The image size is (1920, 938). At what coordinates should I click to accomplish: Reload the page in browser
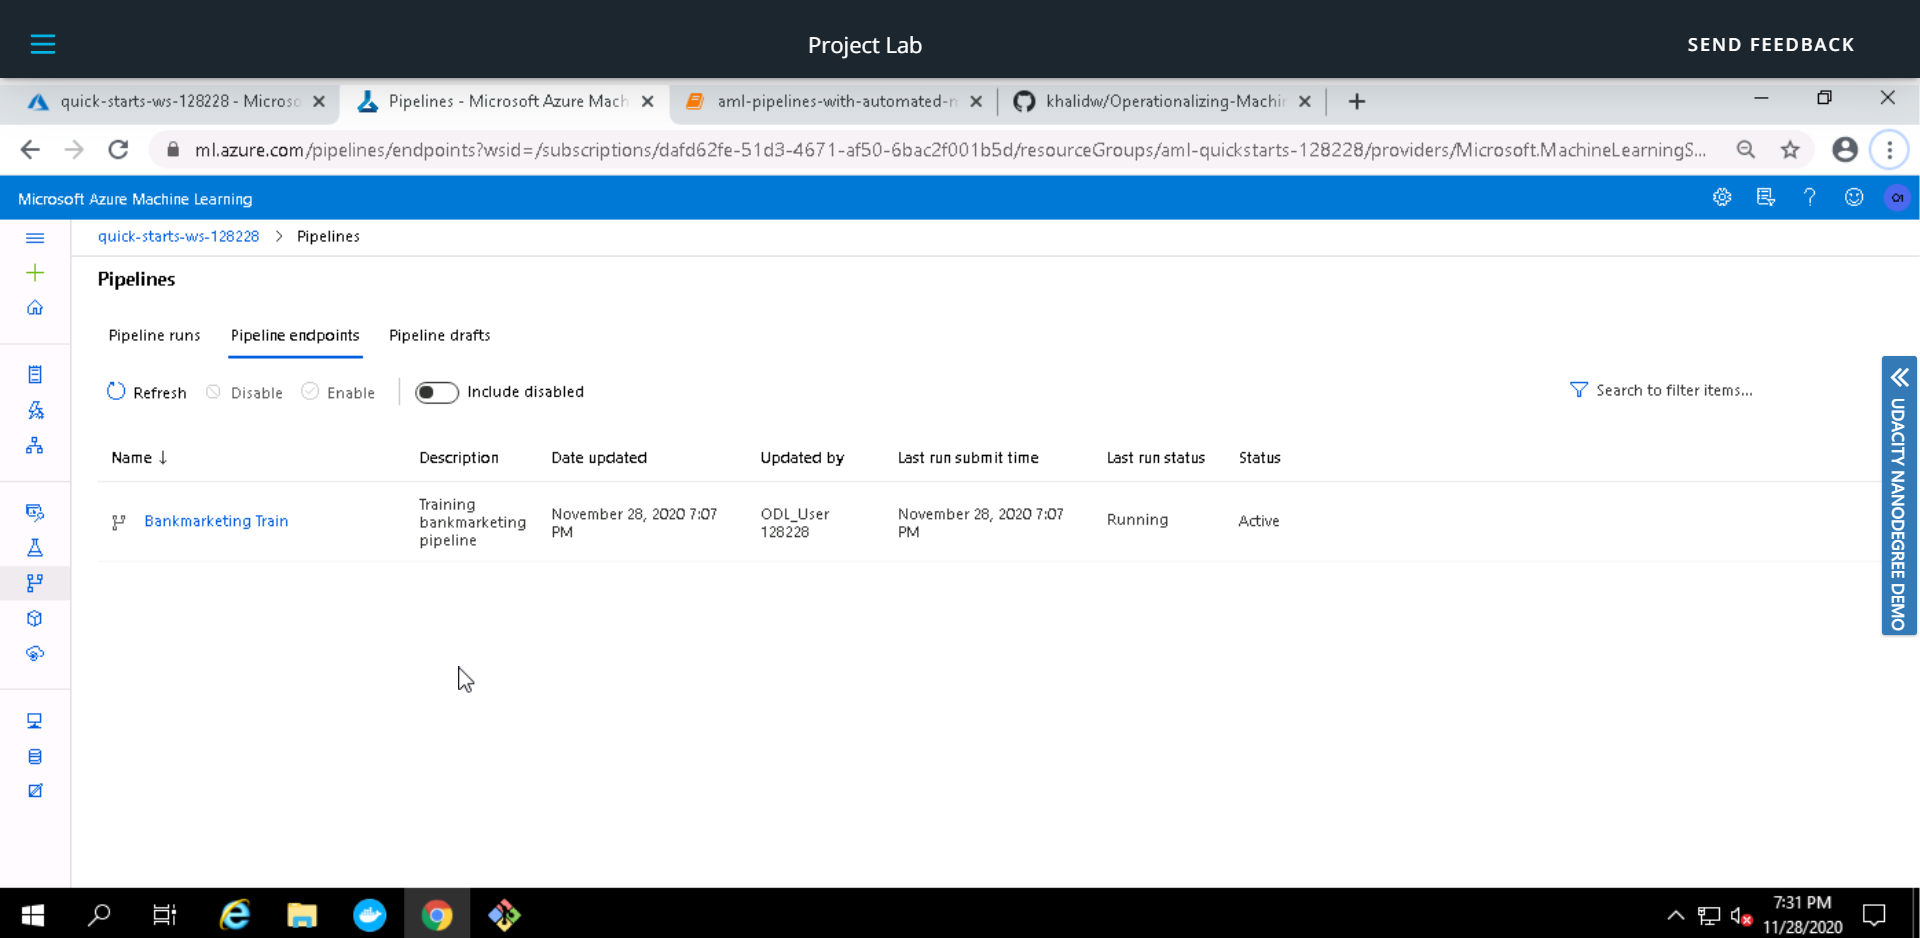118,150
